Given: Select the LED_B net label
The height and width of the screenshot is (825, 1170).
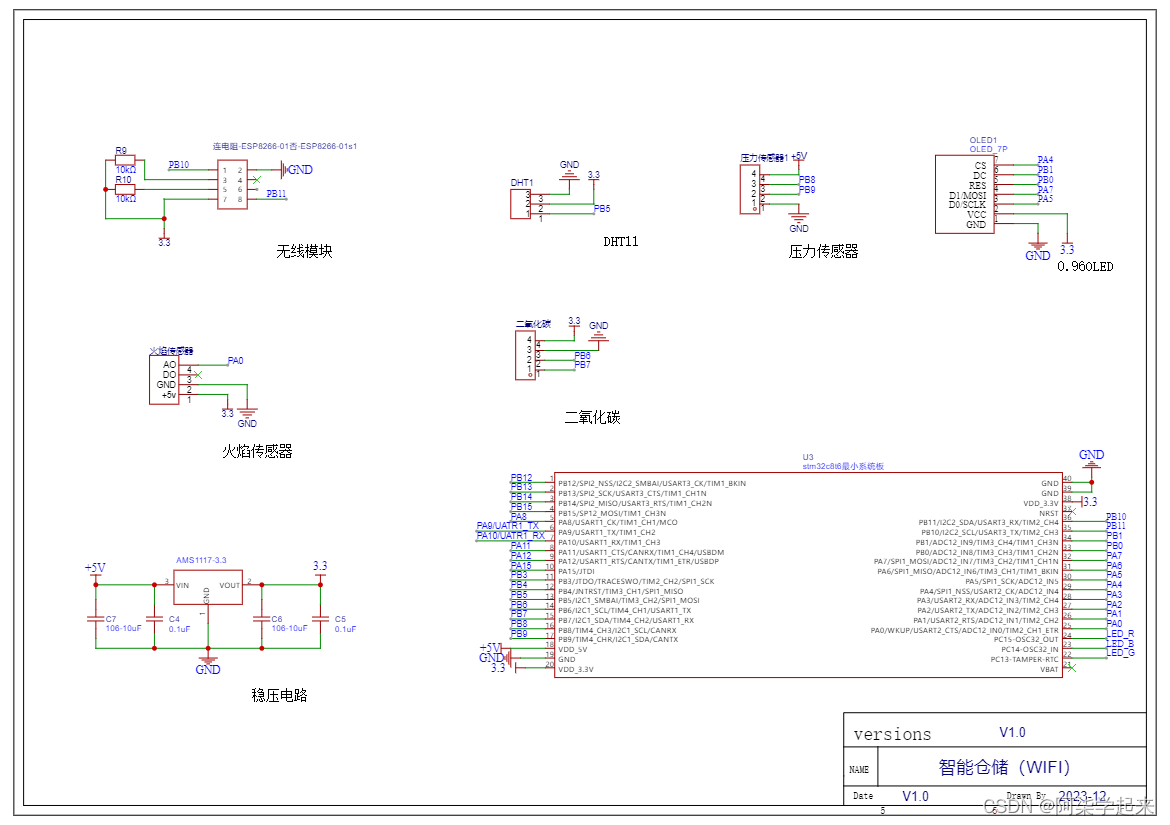Looking at the screenshot, I should [1120, 643].
